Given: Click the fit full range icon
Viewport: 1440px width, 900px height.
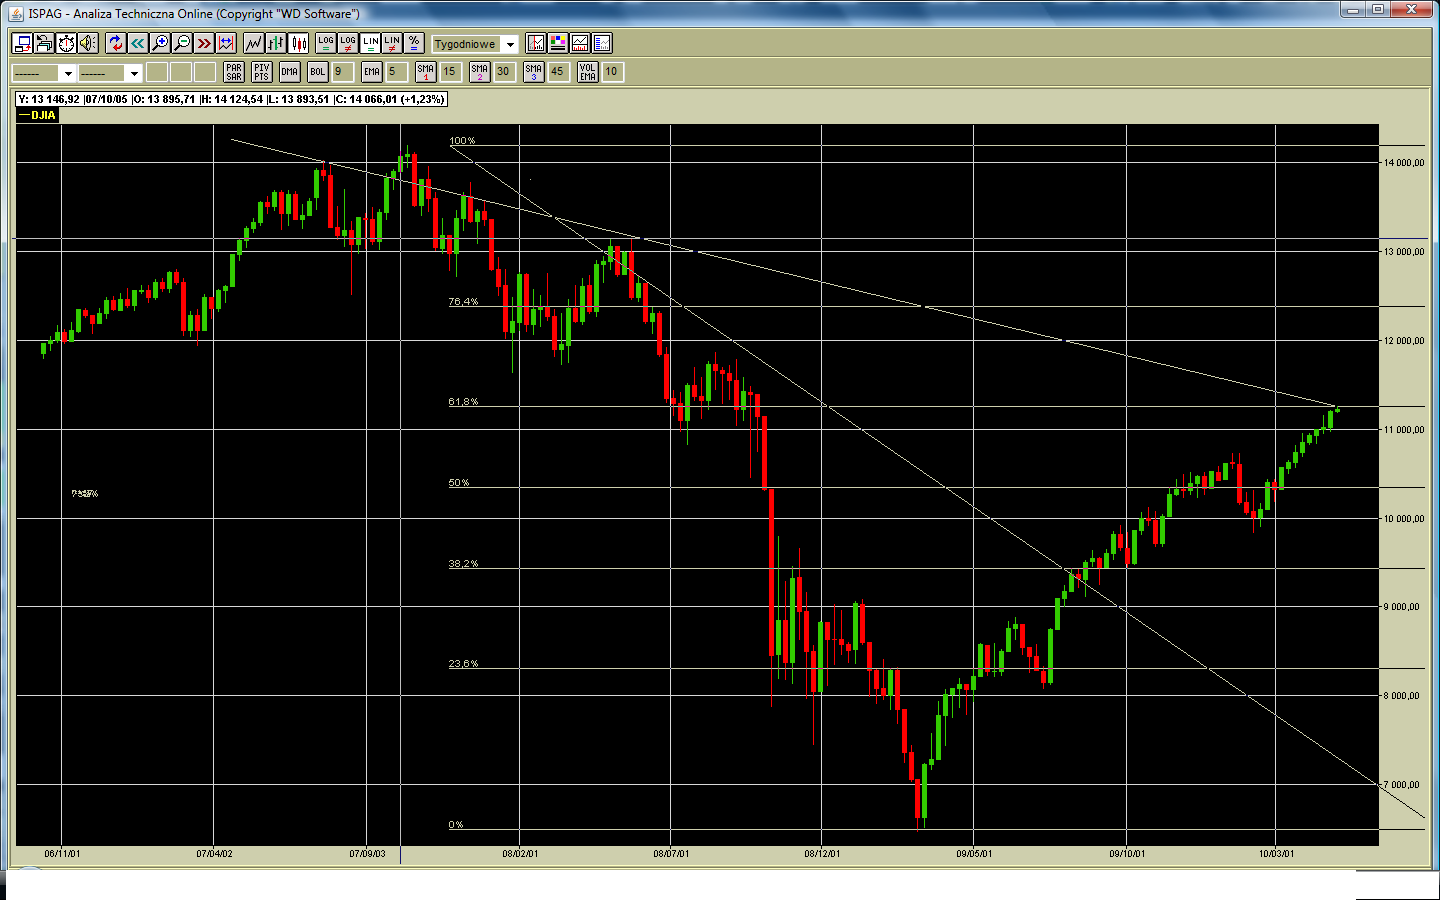Looking at the screenshot, I should [x=226, y=43].
